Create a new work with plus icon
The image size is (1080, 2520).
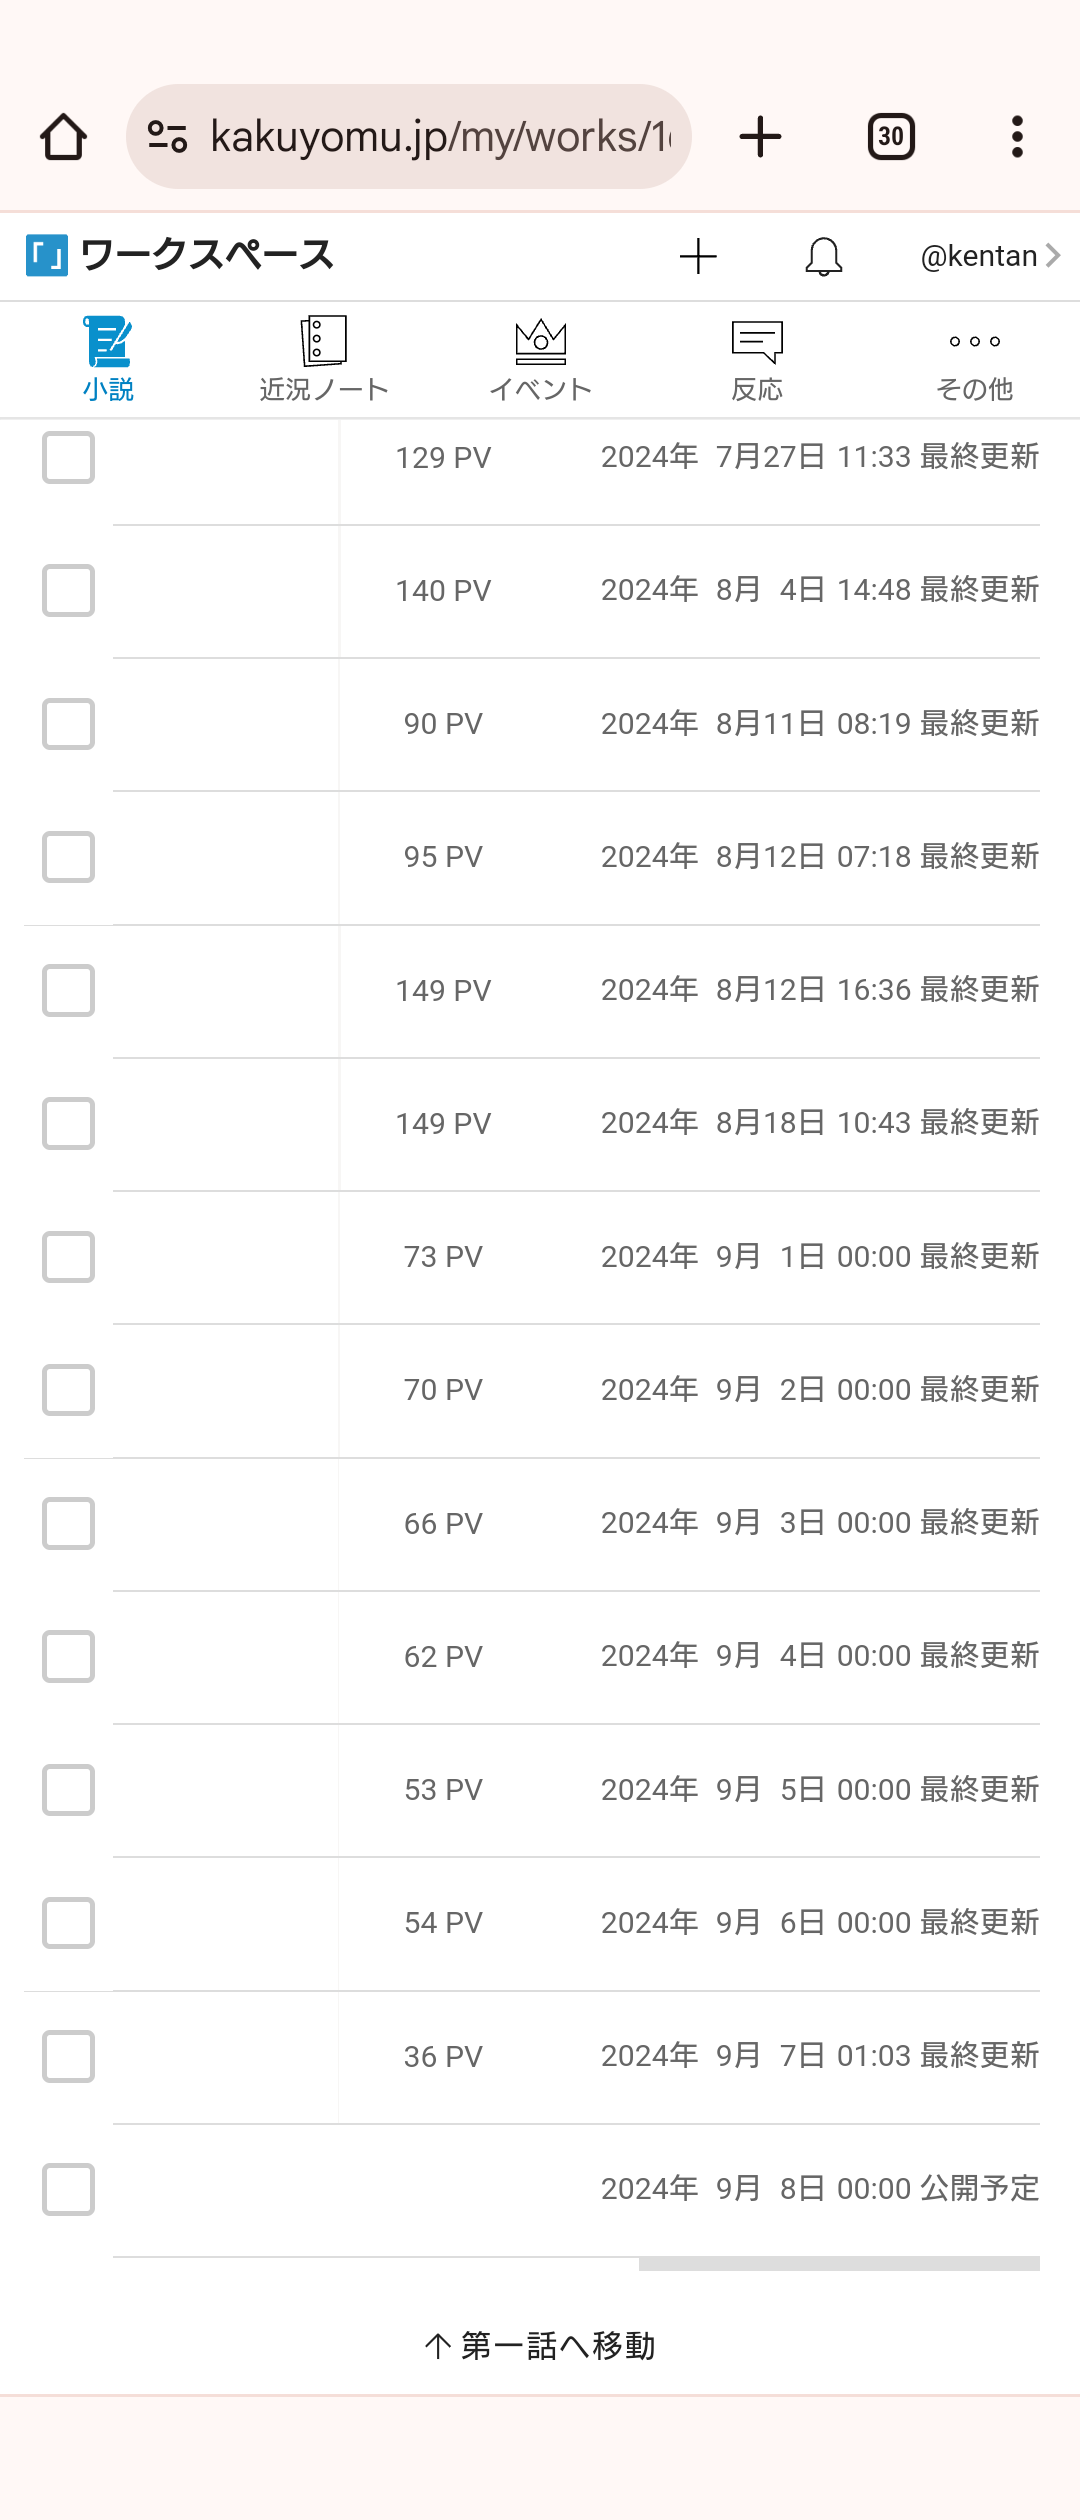698,257
